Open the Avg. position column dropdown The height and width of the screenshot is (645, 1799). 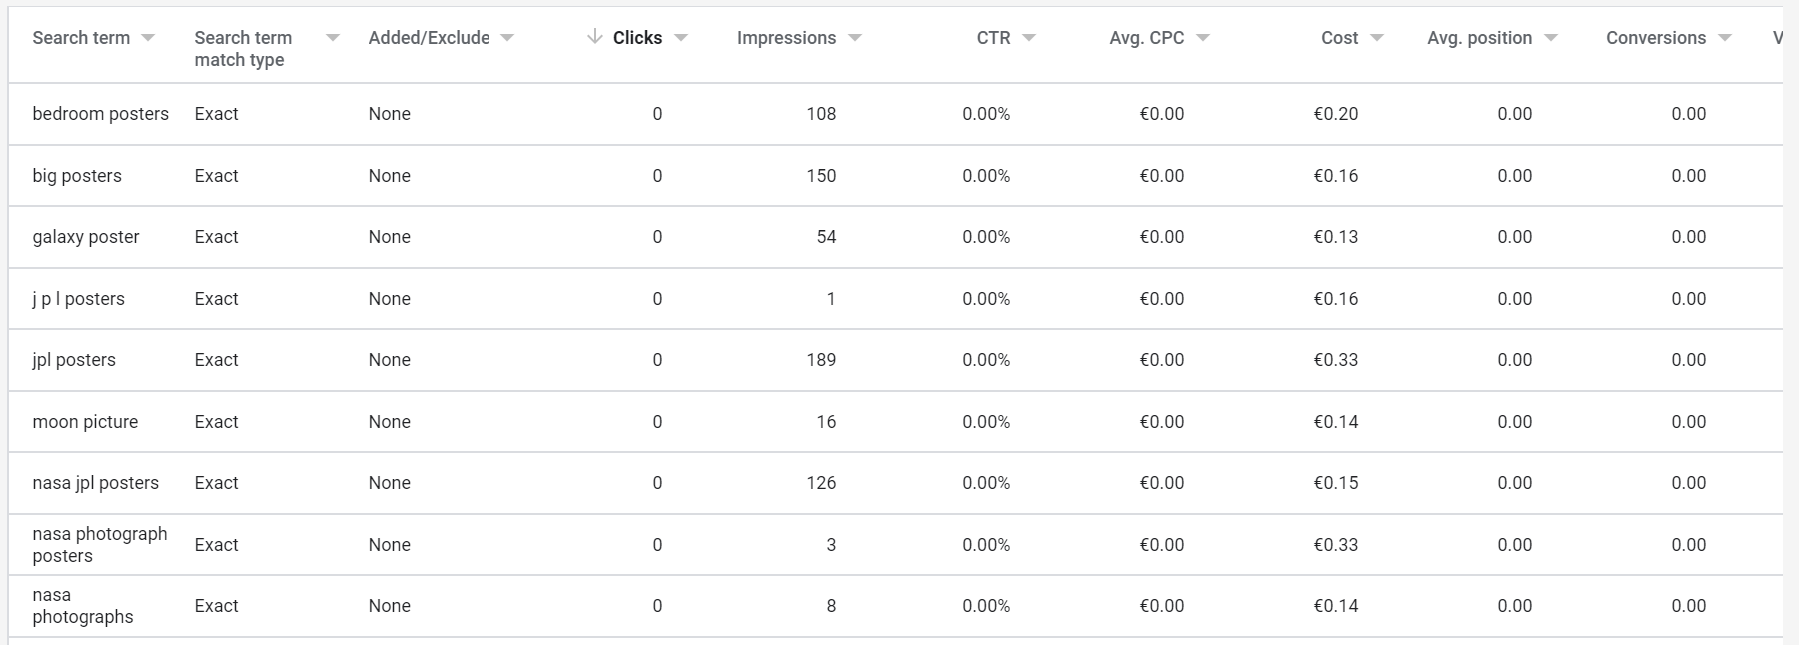(x=1551, y=38)
